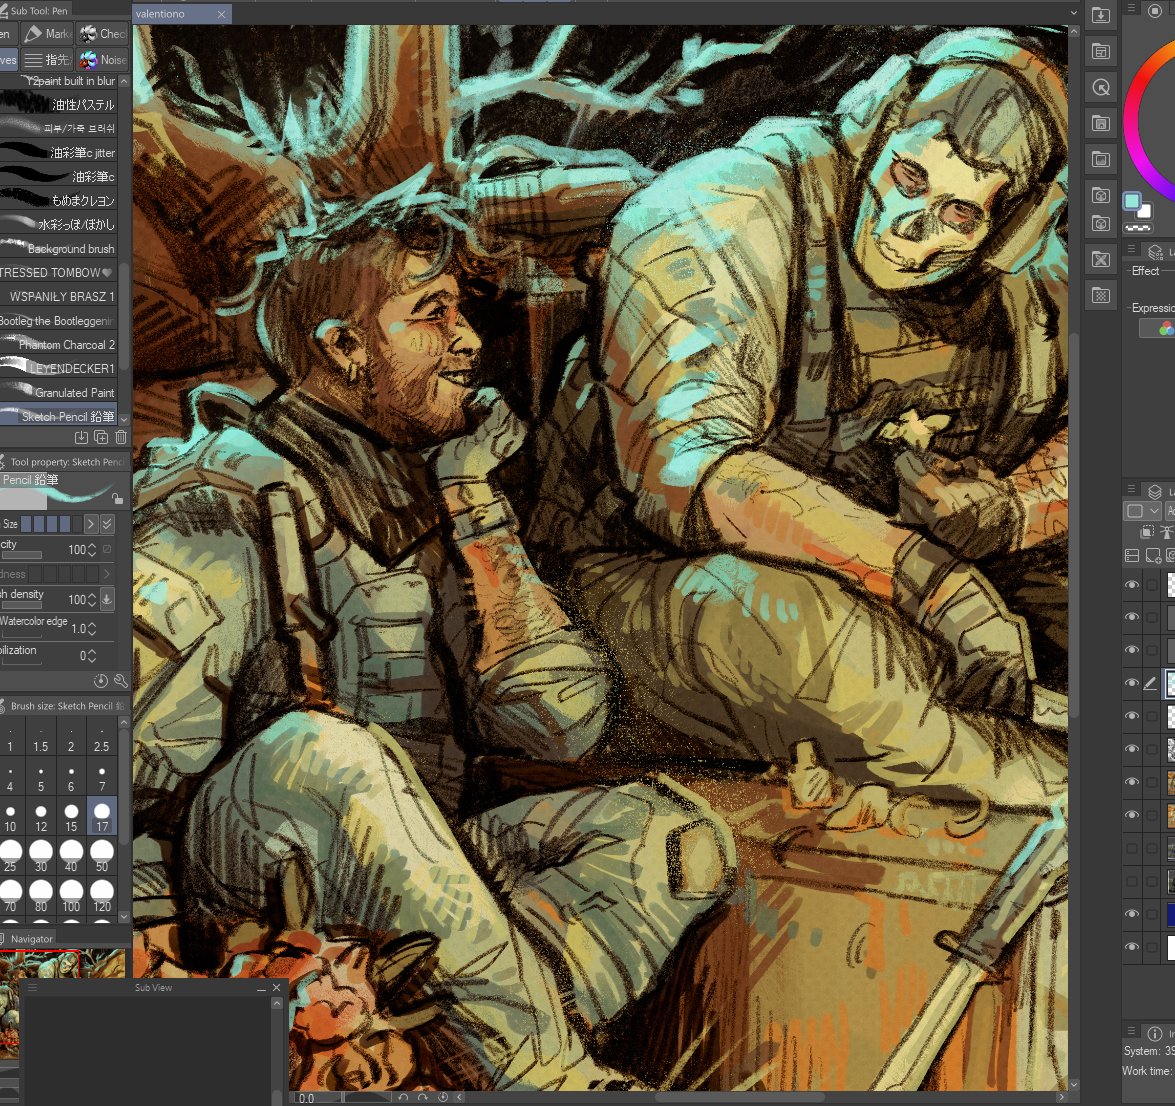Switch to the valentiono canvas tab

click(160, 14)
